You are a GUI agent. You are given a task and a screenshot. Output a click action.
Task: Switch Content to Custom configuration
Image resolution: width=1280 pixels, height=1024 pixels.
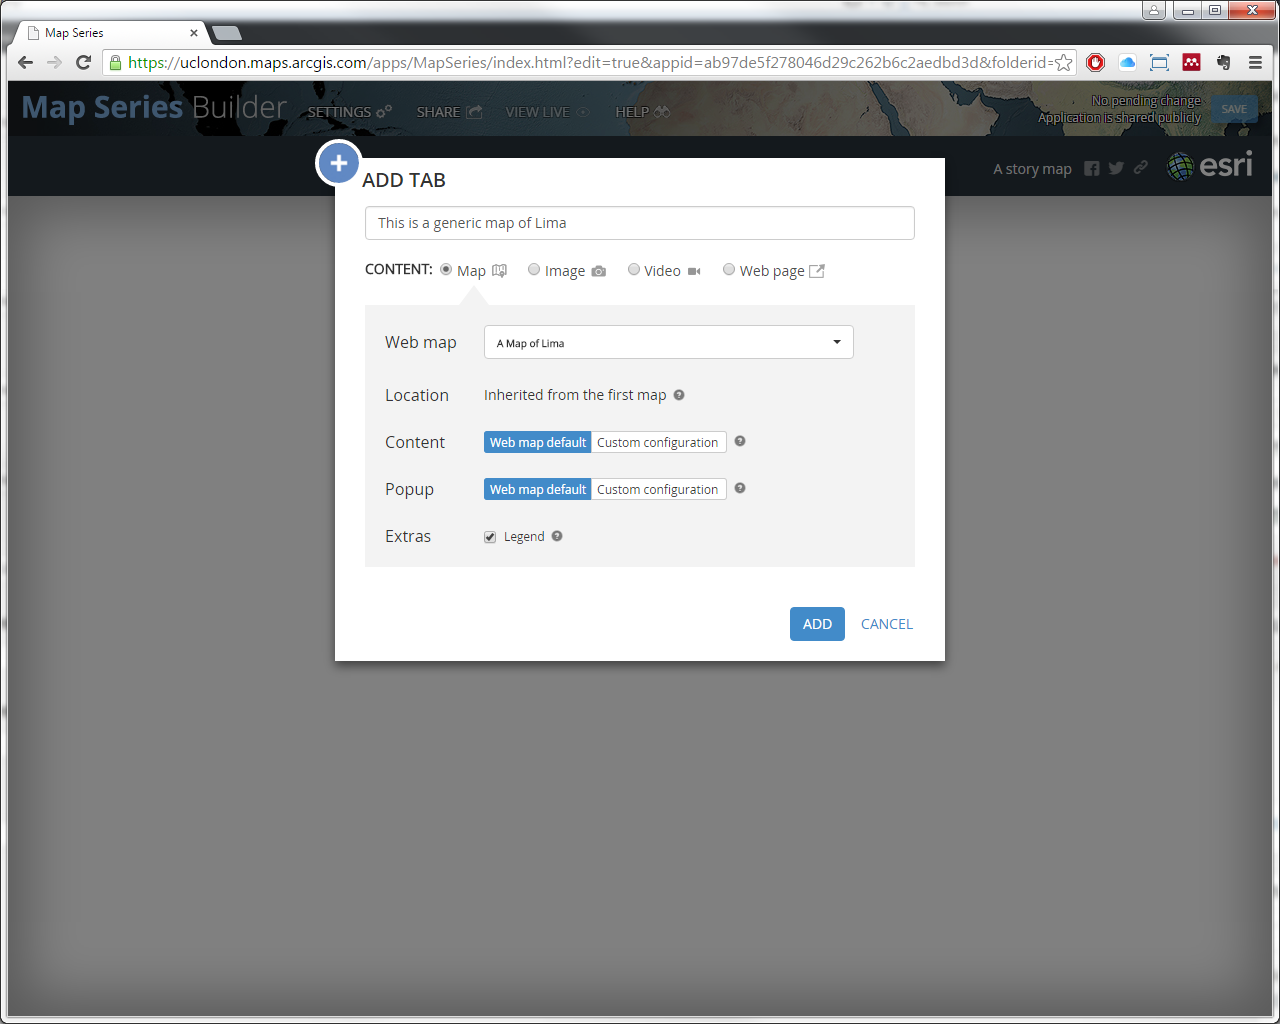coord(657,442)
